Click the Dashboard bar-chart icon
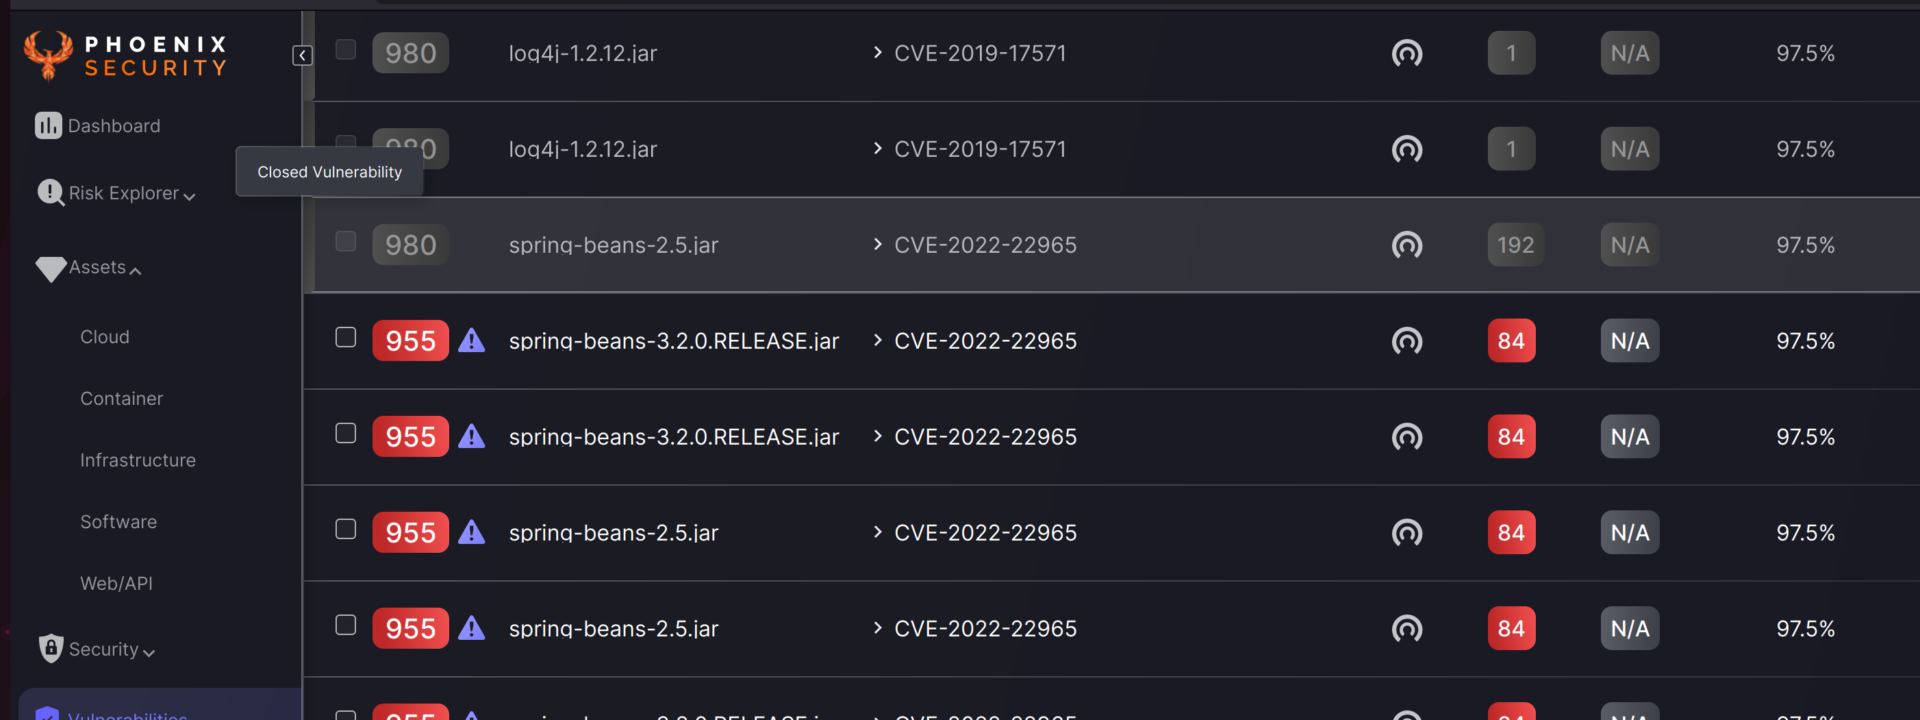This screenshot has height=720, width=1920. [48, 125]
